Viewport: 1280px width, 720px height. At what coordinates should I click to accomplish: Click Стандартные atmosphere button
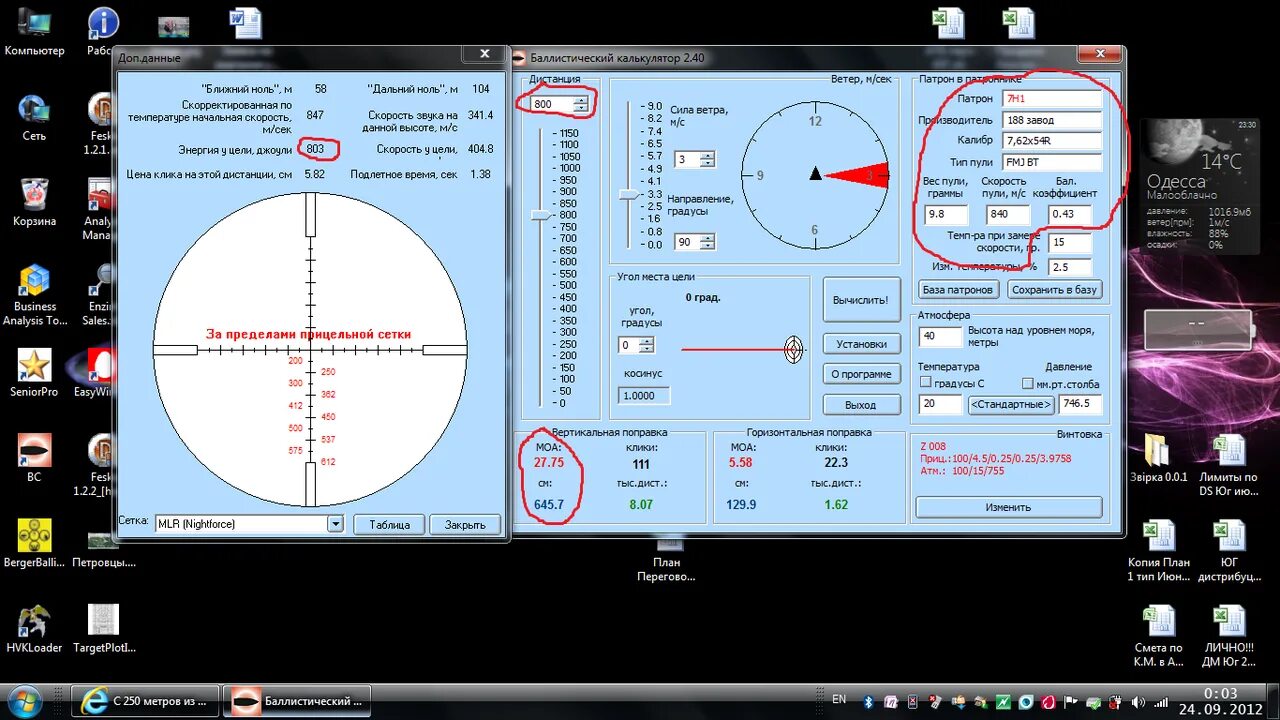click(1011, 404)
